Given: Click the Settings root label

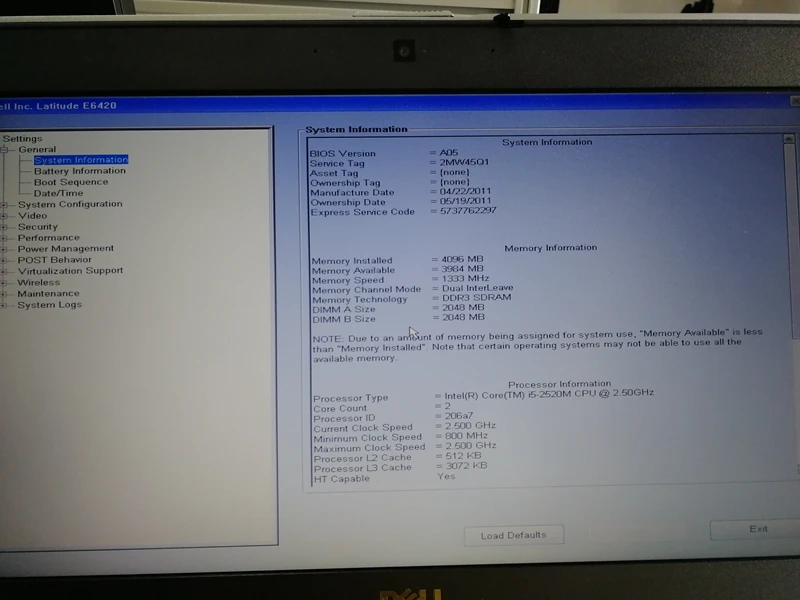Looking at the screenshot, I should pos(22,139).
